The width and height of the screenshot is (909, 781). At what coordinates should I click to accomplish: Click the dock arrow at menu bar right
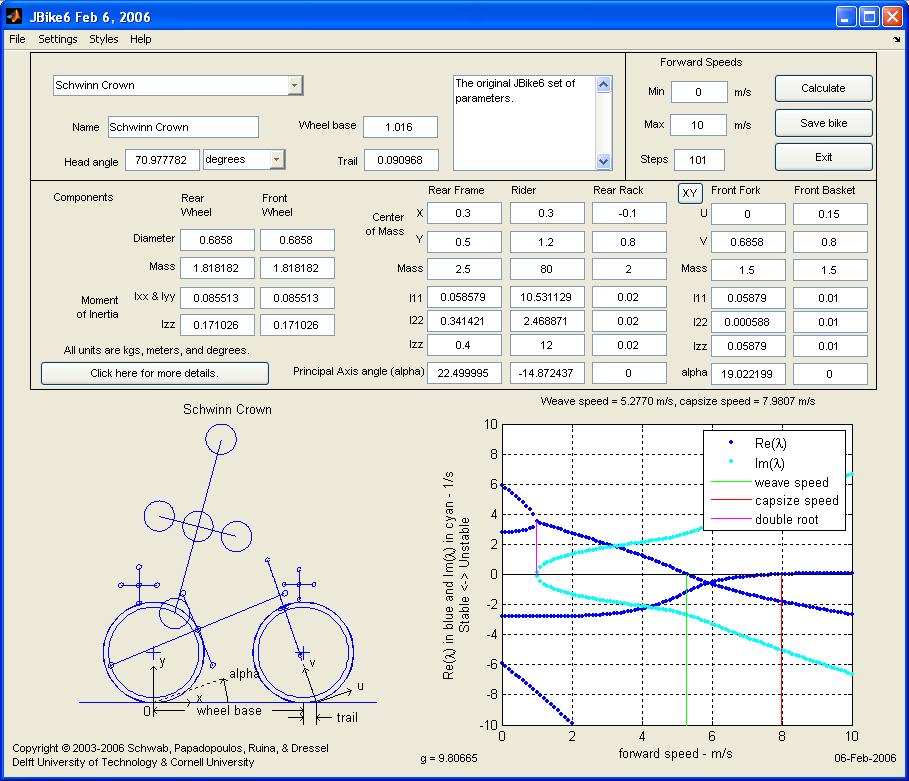897,40
